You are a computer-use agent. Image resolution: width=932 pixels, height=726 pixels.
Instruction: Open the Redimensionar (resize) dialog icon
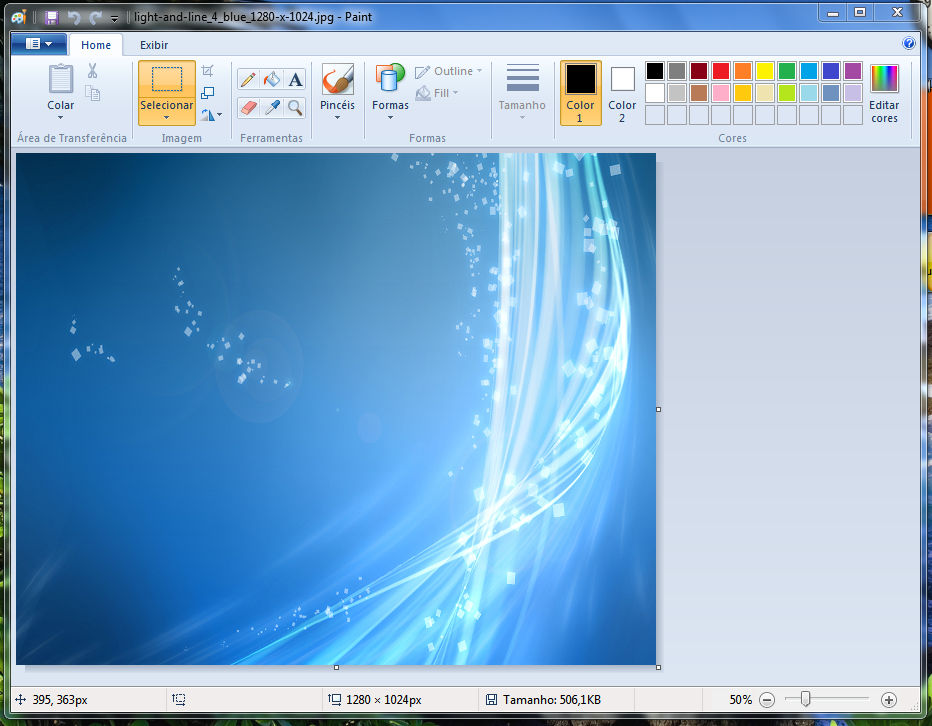pos(207,93)
